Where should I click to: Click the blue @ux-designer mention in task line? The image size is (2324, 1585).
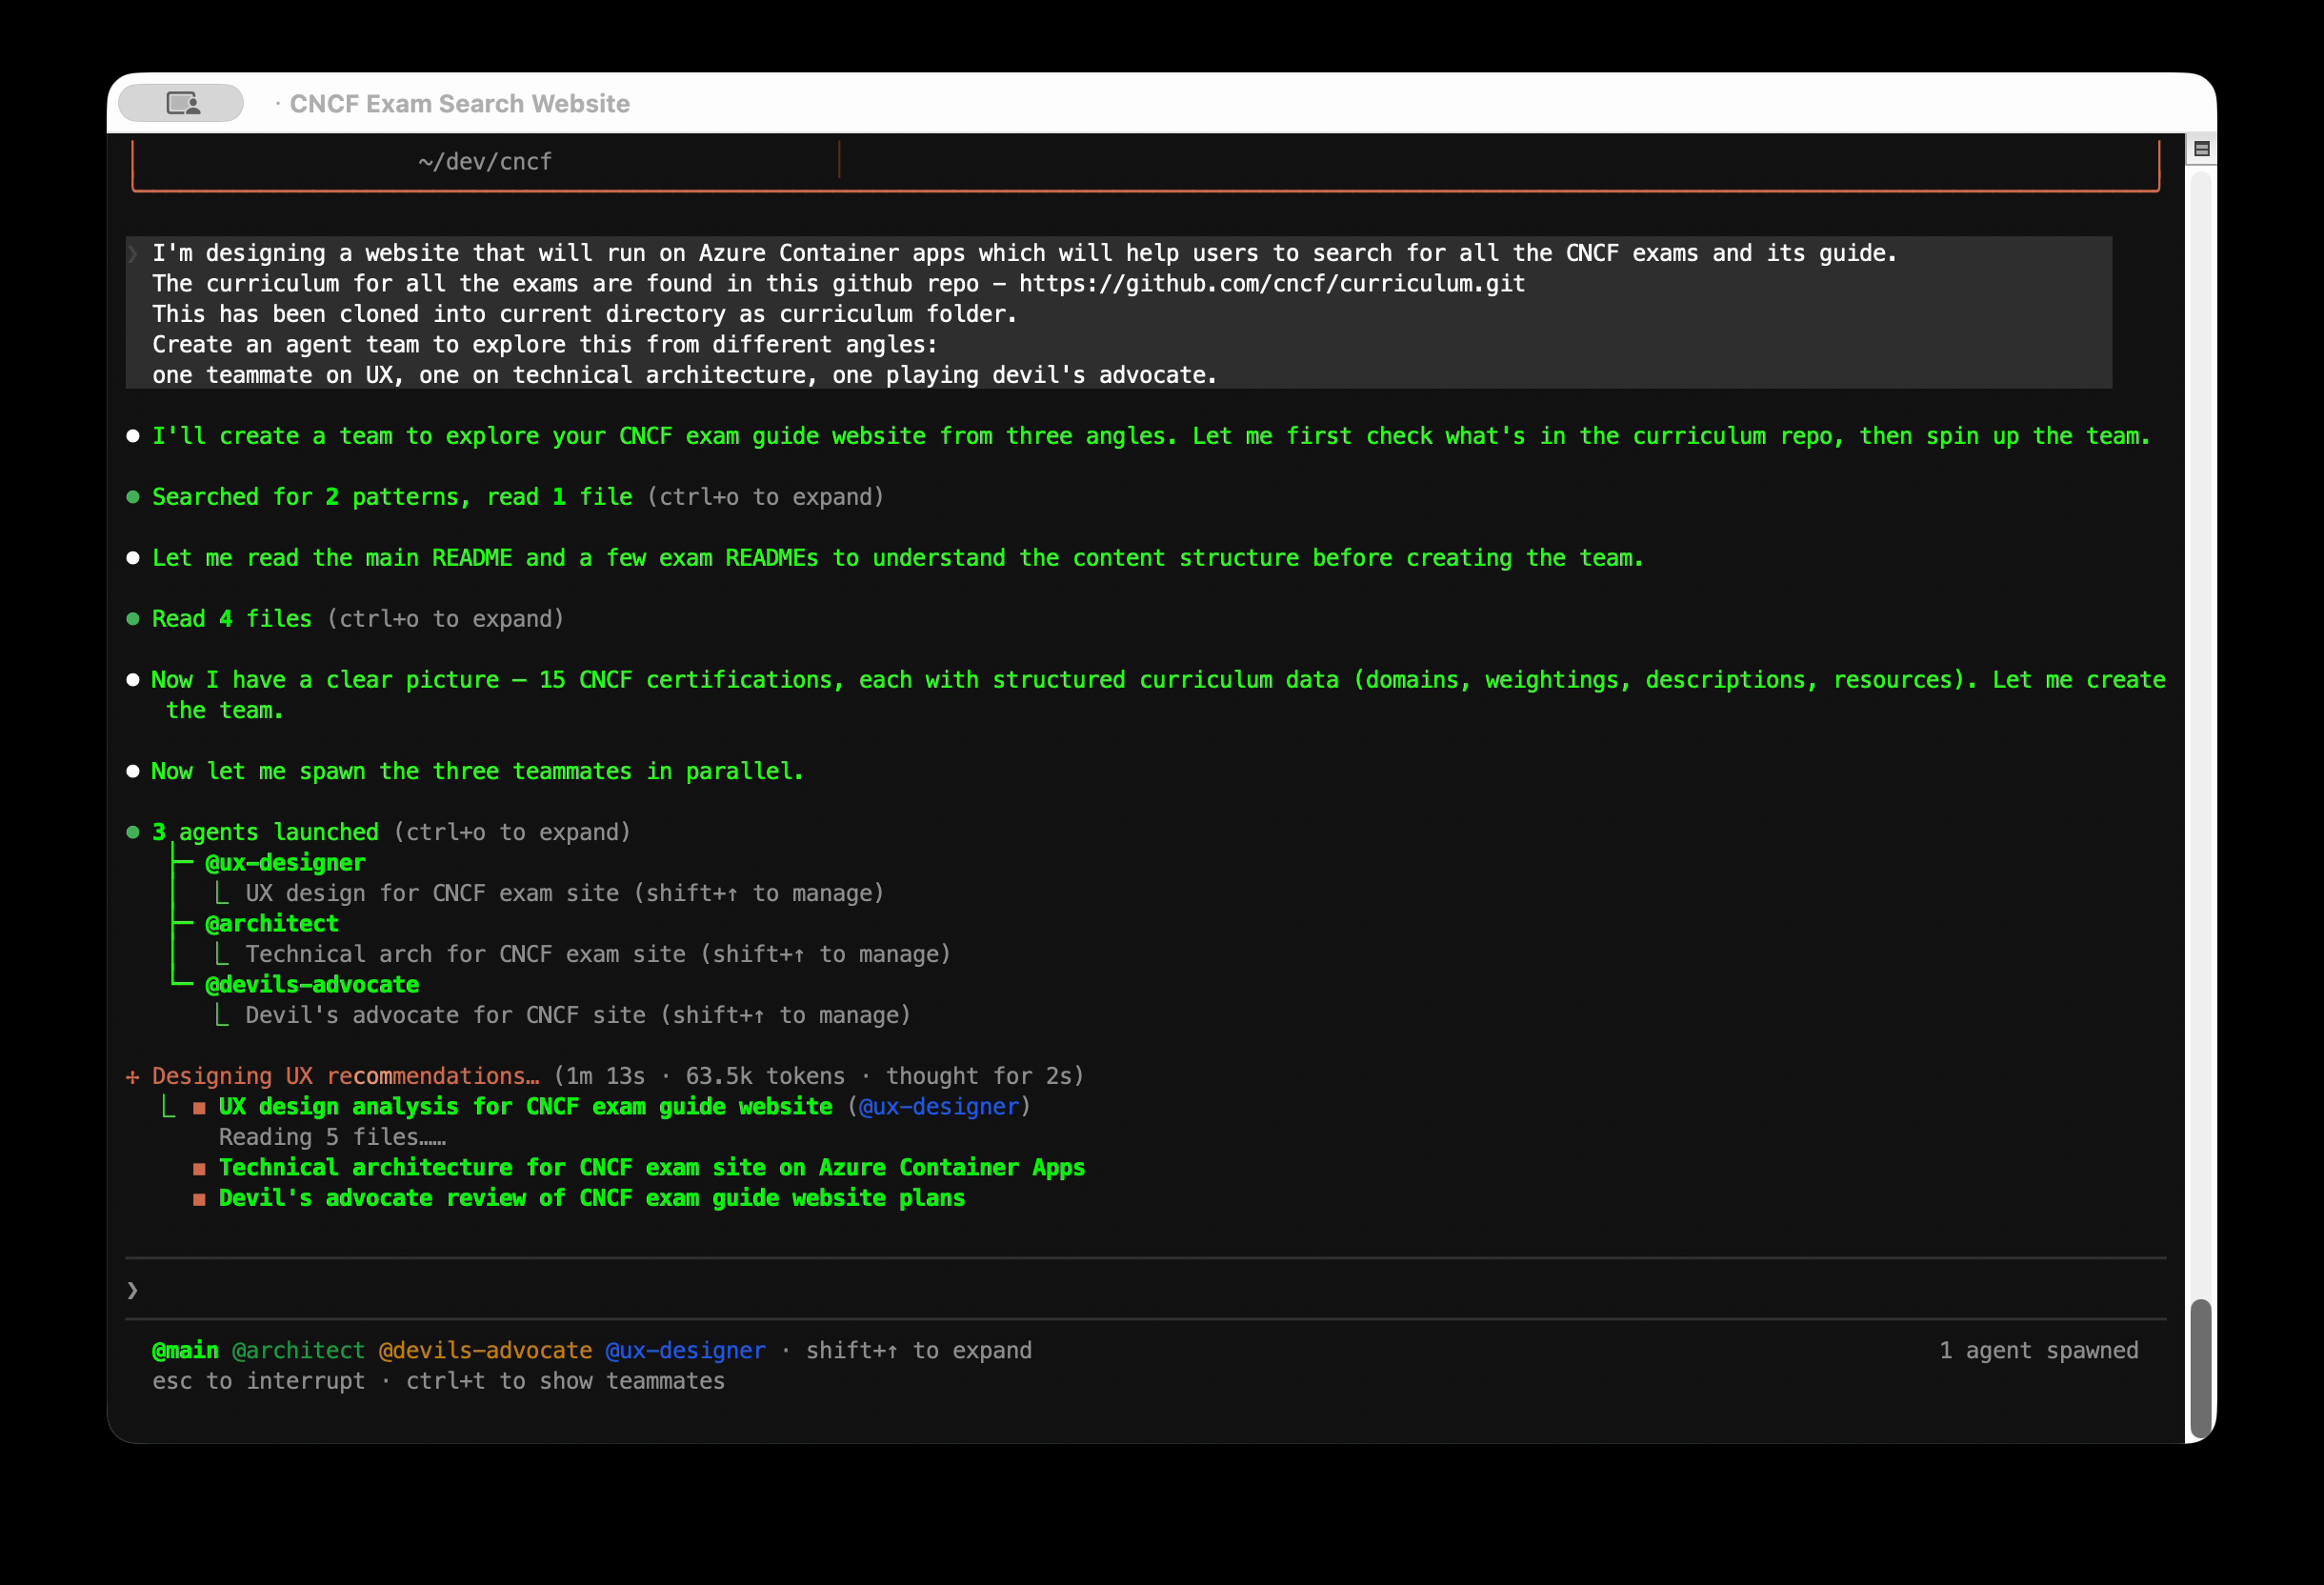938,1107
